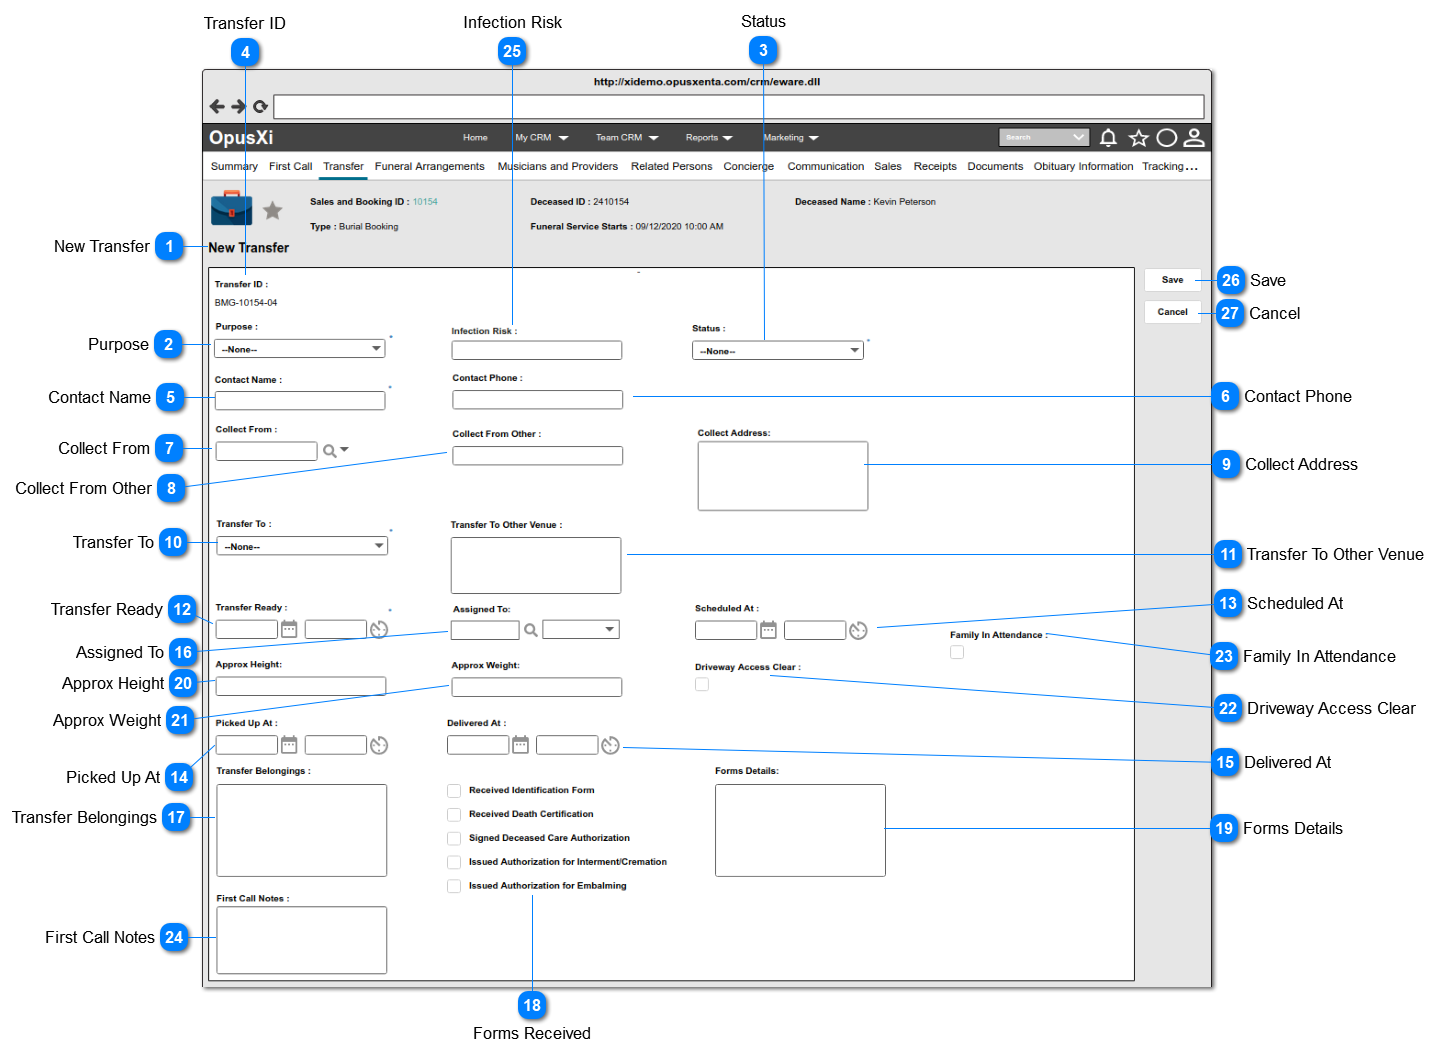Open the My CRM menu

coord(542,138)
